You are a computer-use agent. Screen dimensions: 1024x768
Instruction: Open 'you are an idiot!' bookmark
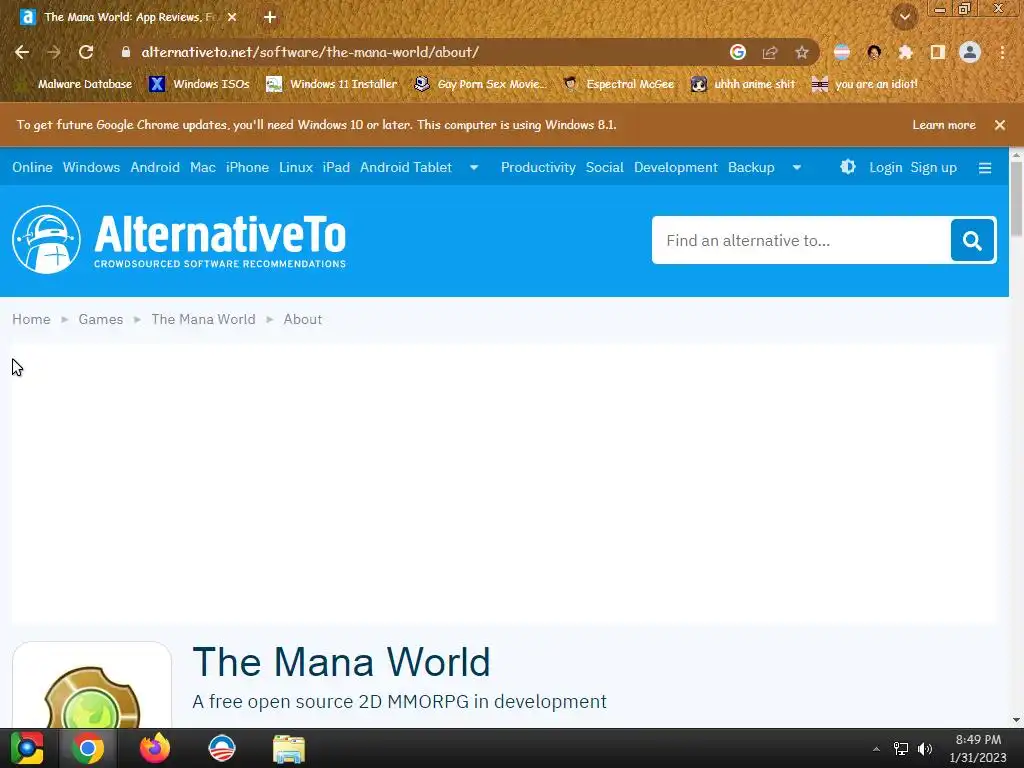(865, 84)
